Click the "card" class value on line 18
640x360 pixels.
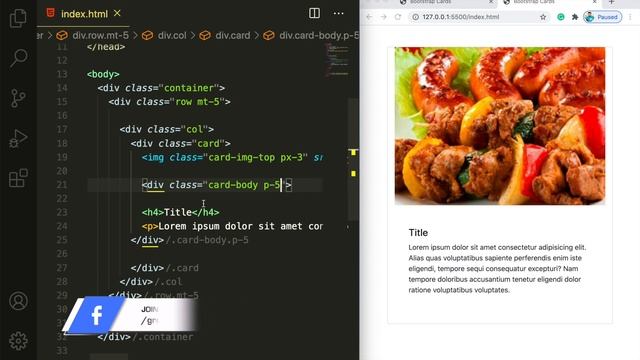click(x=208, y=144)
